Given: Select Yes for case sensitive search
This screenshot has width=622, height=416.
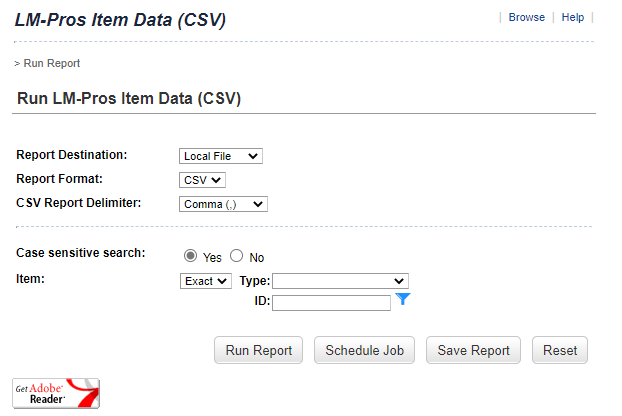Looking at the screenshot, I should (x=191, y=256).
